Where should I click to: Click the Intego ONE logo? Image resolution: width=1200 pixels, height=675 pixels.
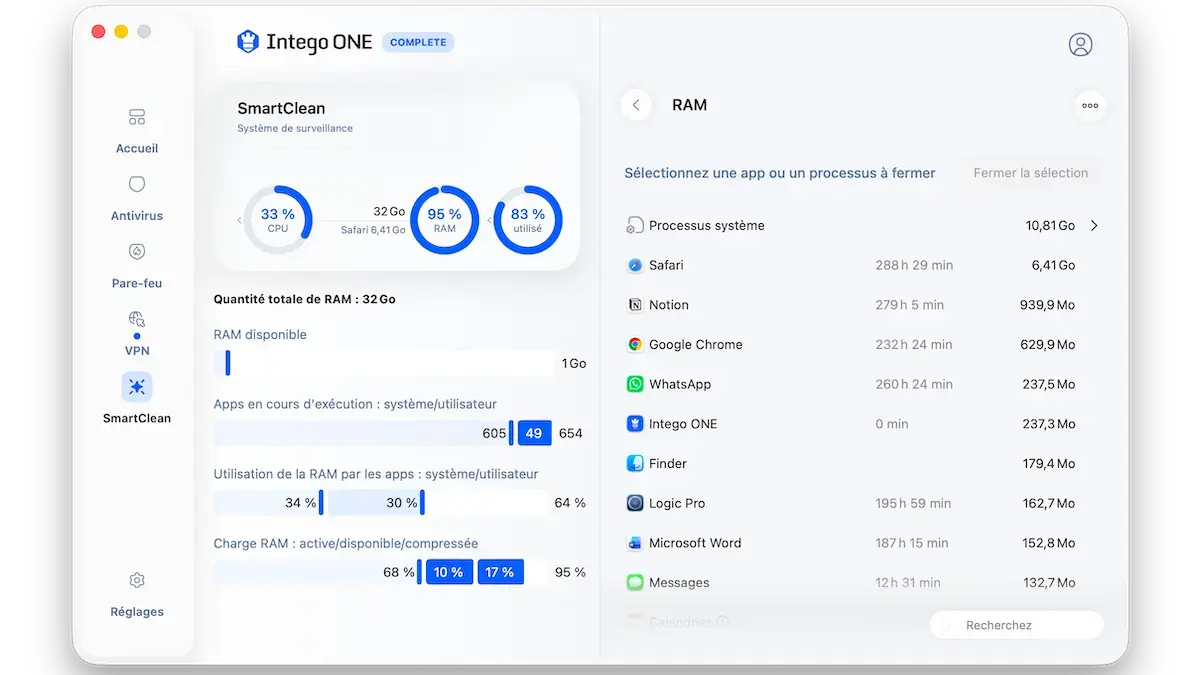click(304, 42)
